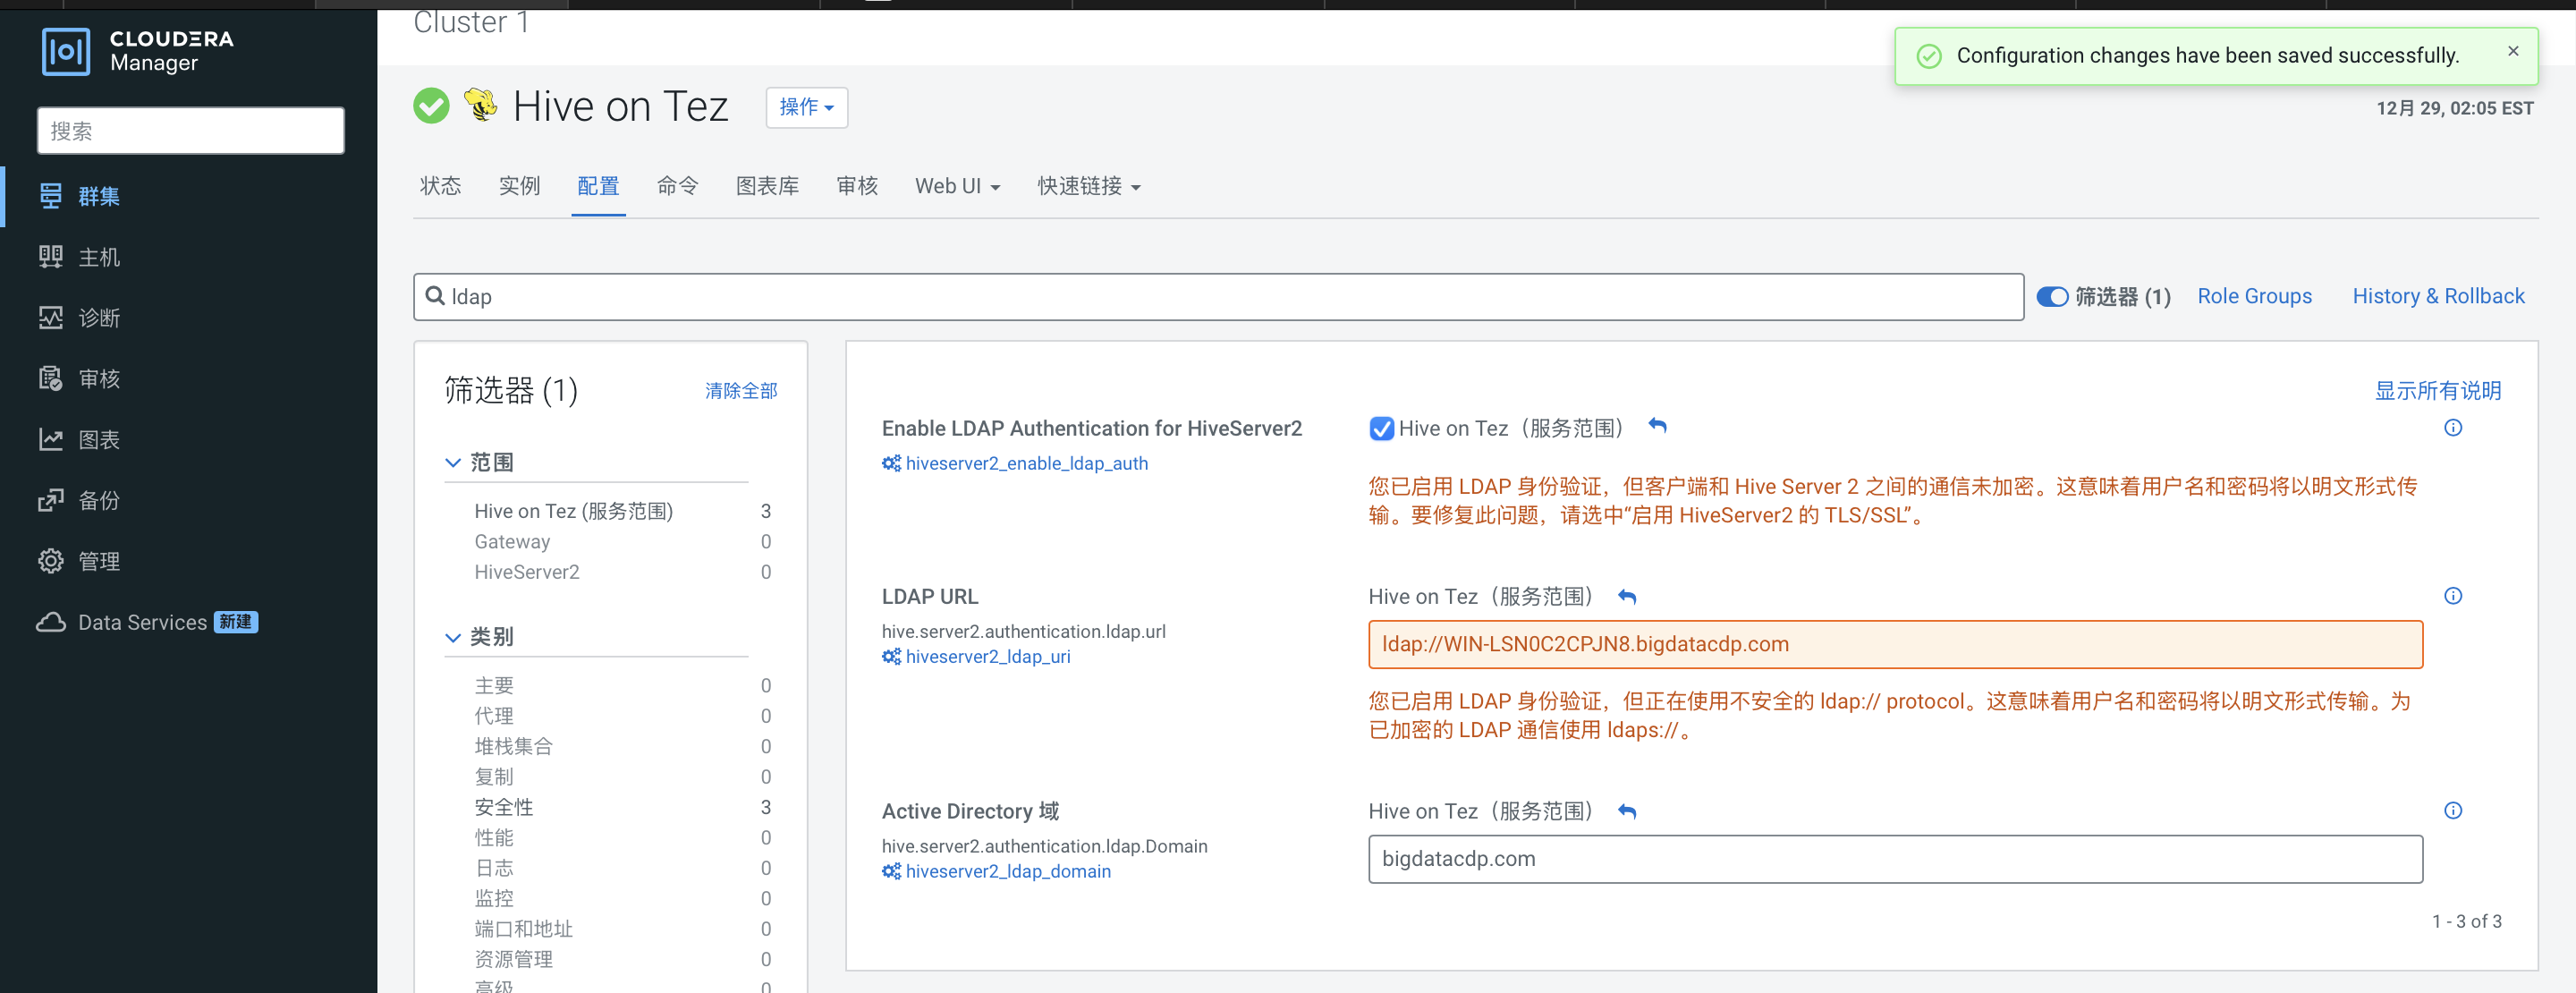Open the 图表 (Charts) sidebar icon

pyautogui.click(x=98, y=439)
